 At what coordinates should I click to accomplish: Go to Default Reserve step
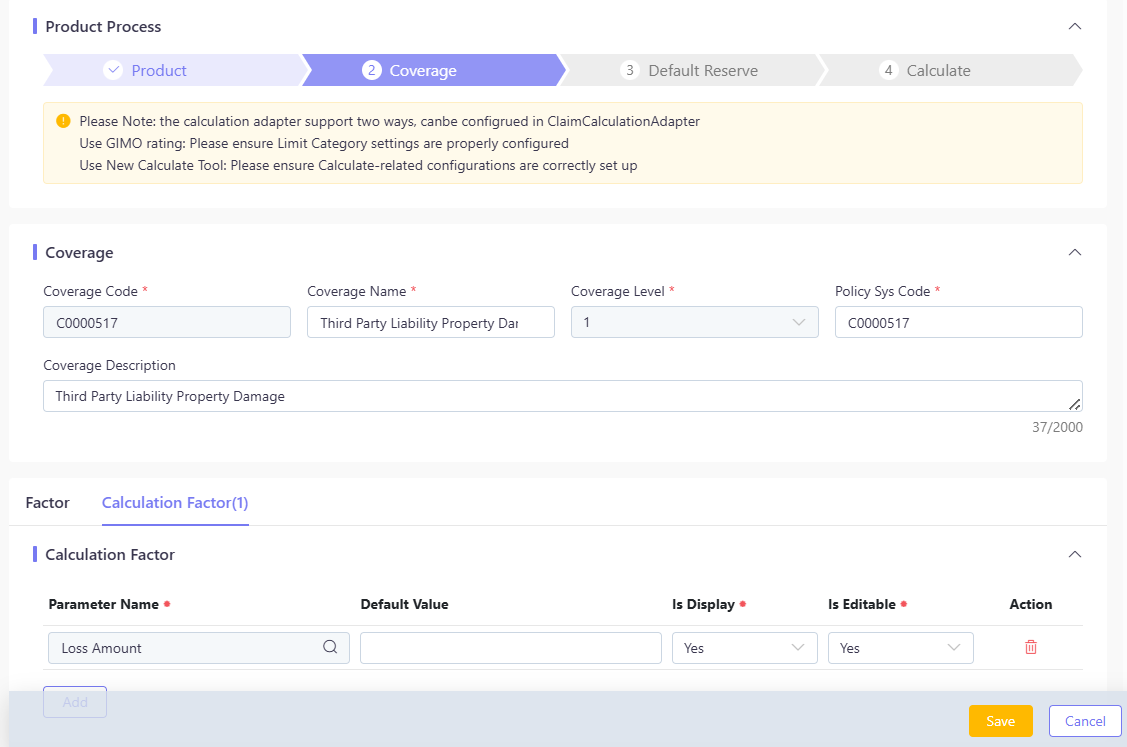(x=691, y=70)
